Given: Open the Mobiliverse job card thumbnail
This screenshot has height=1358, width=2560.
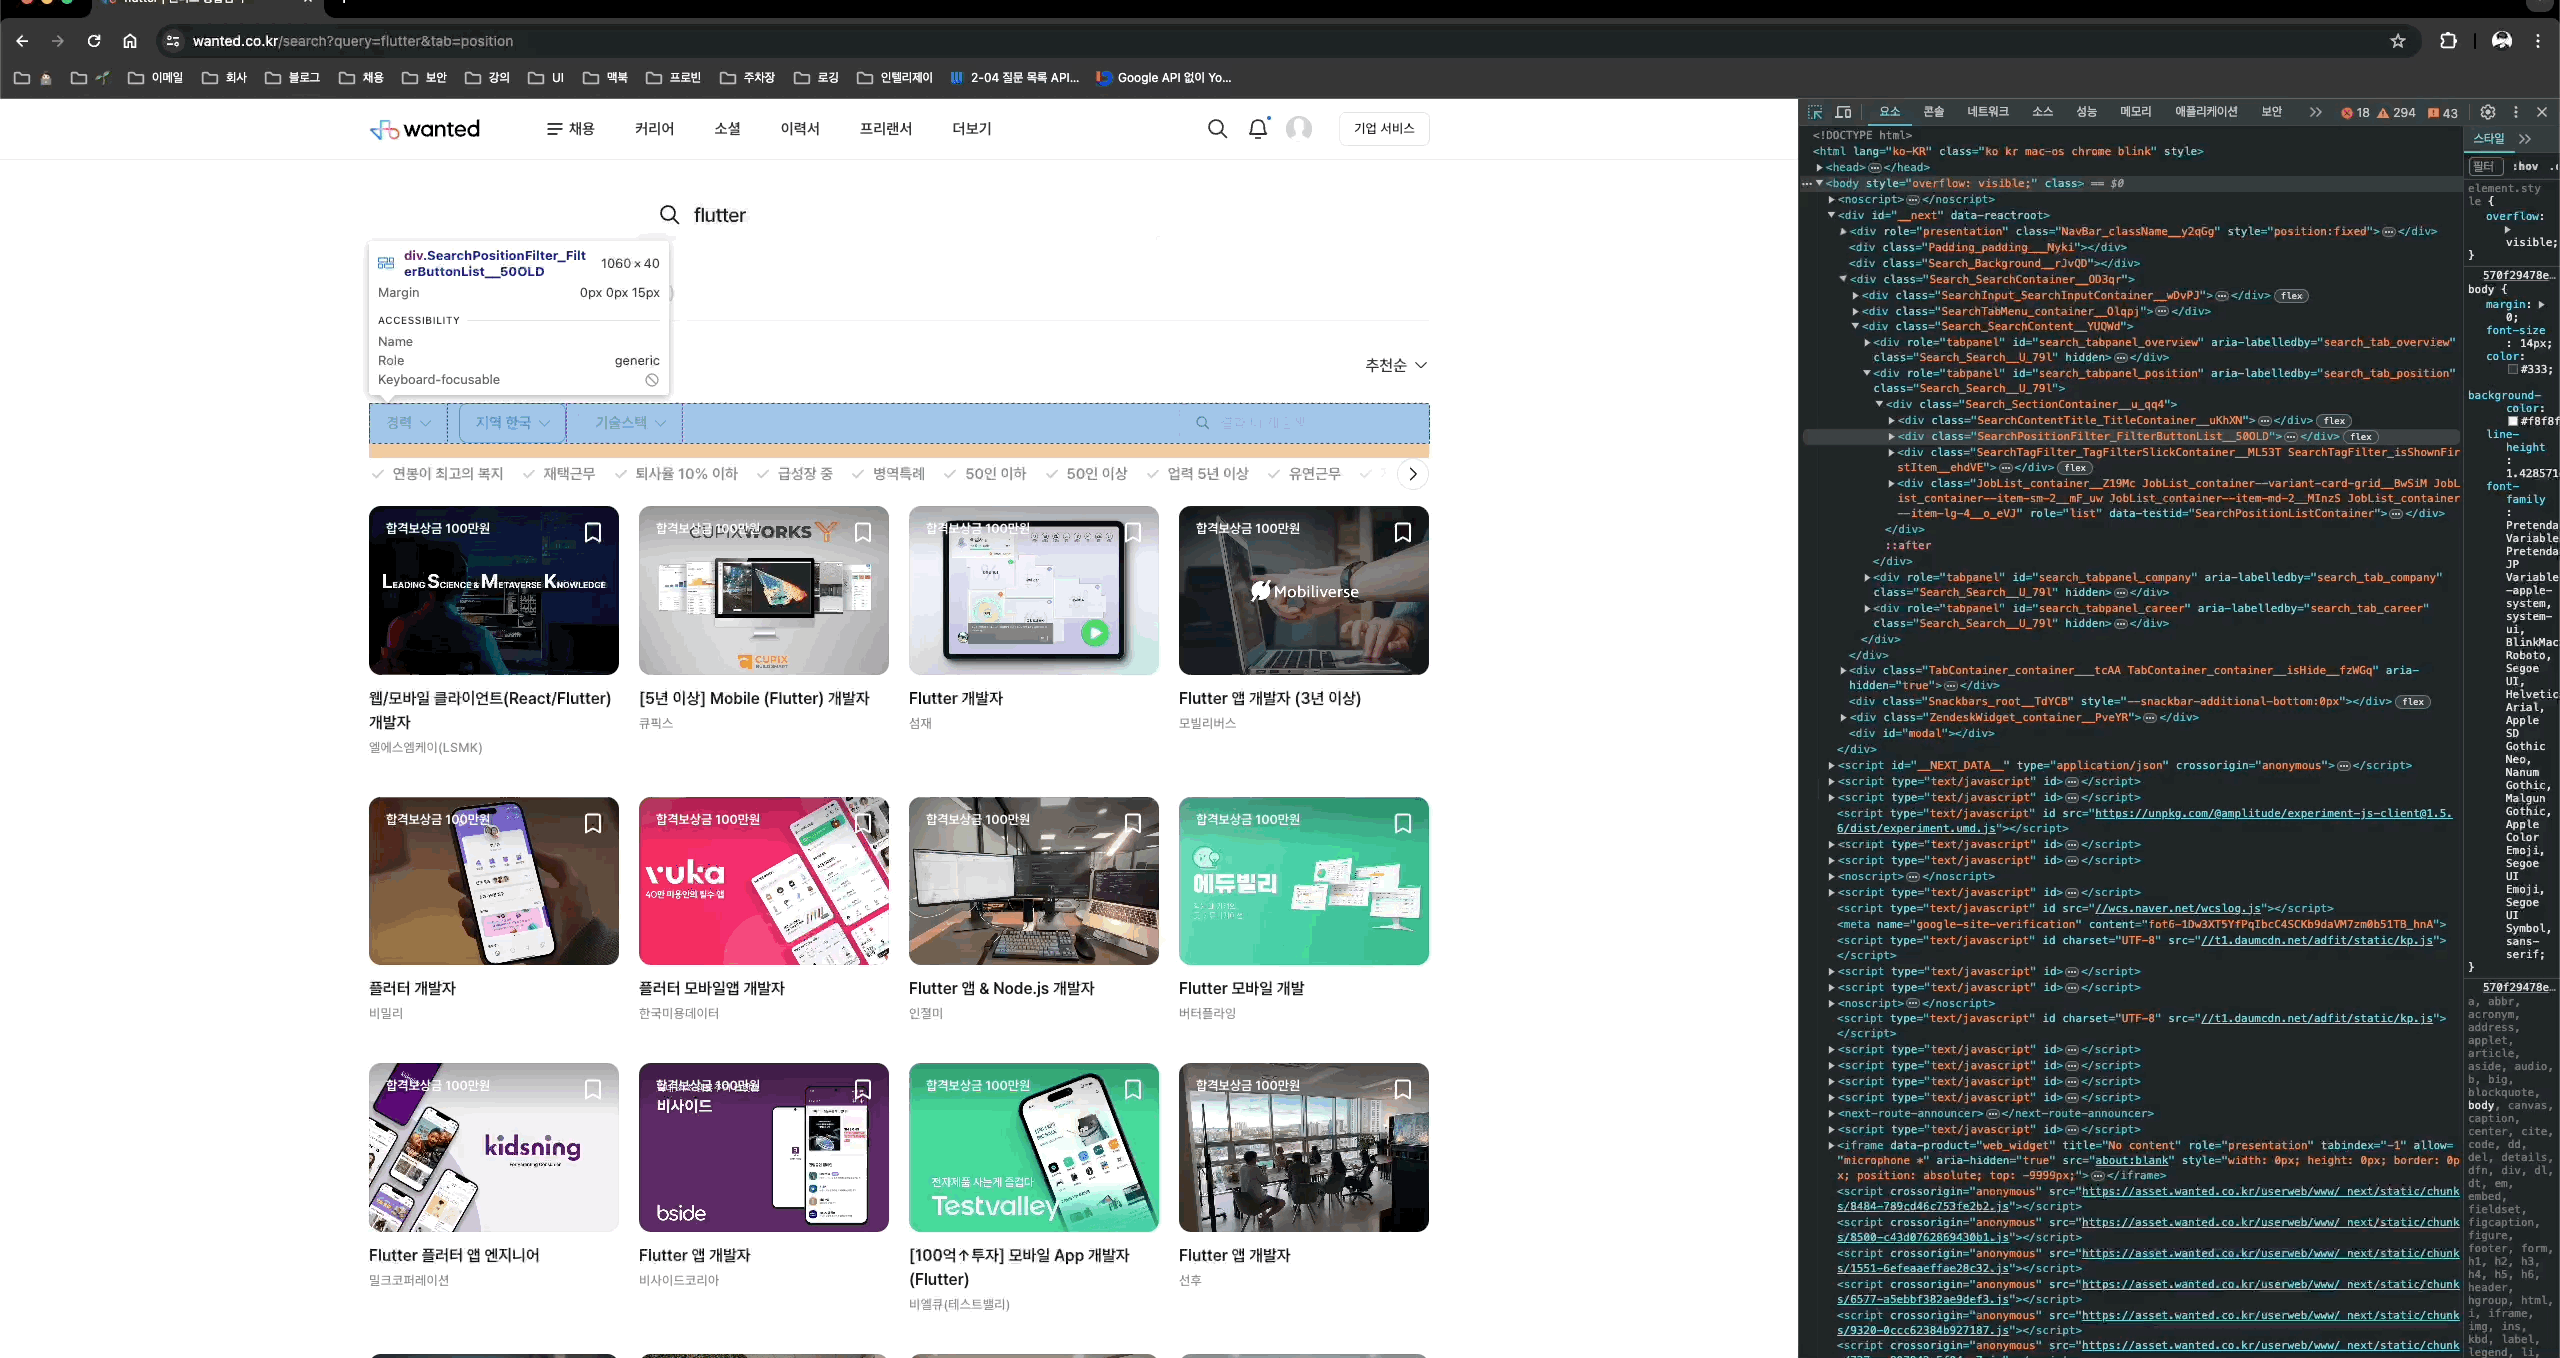Looking at the screenshot, I should click(1304, 591).
